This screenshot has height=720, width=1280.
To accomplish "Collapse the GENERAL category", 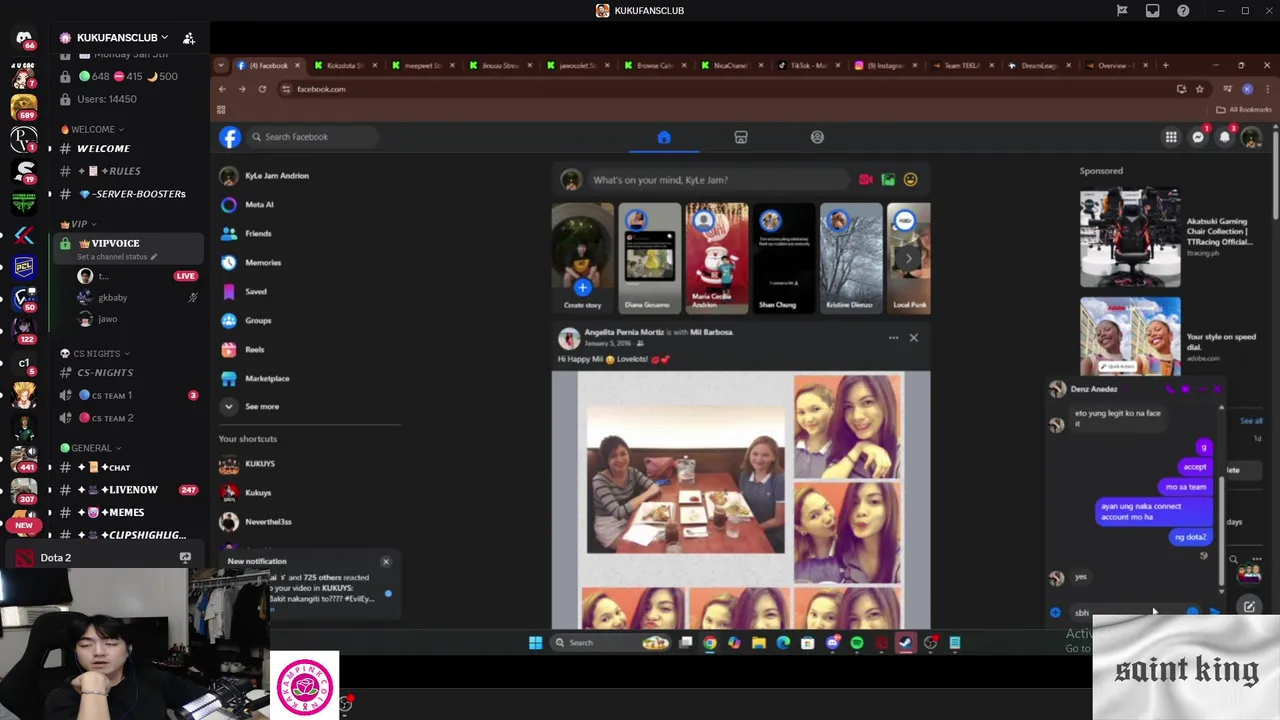I will 90,448.
